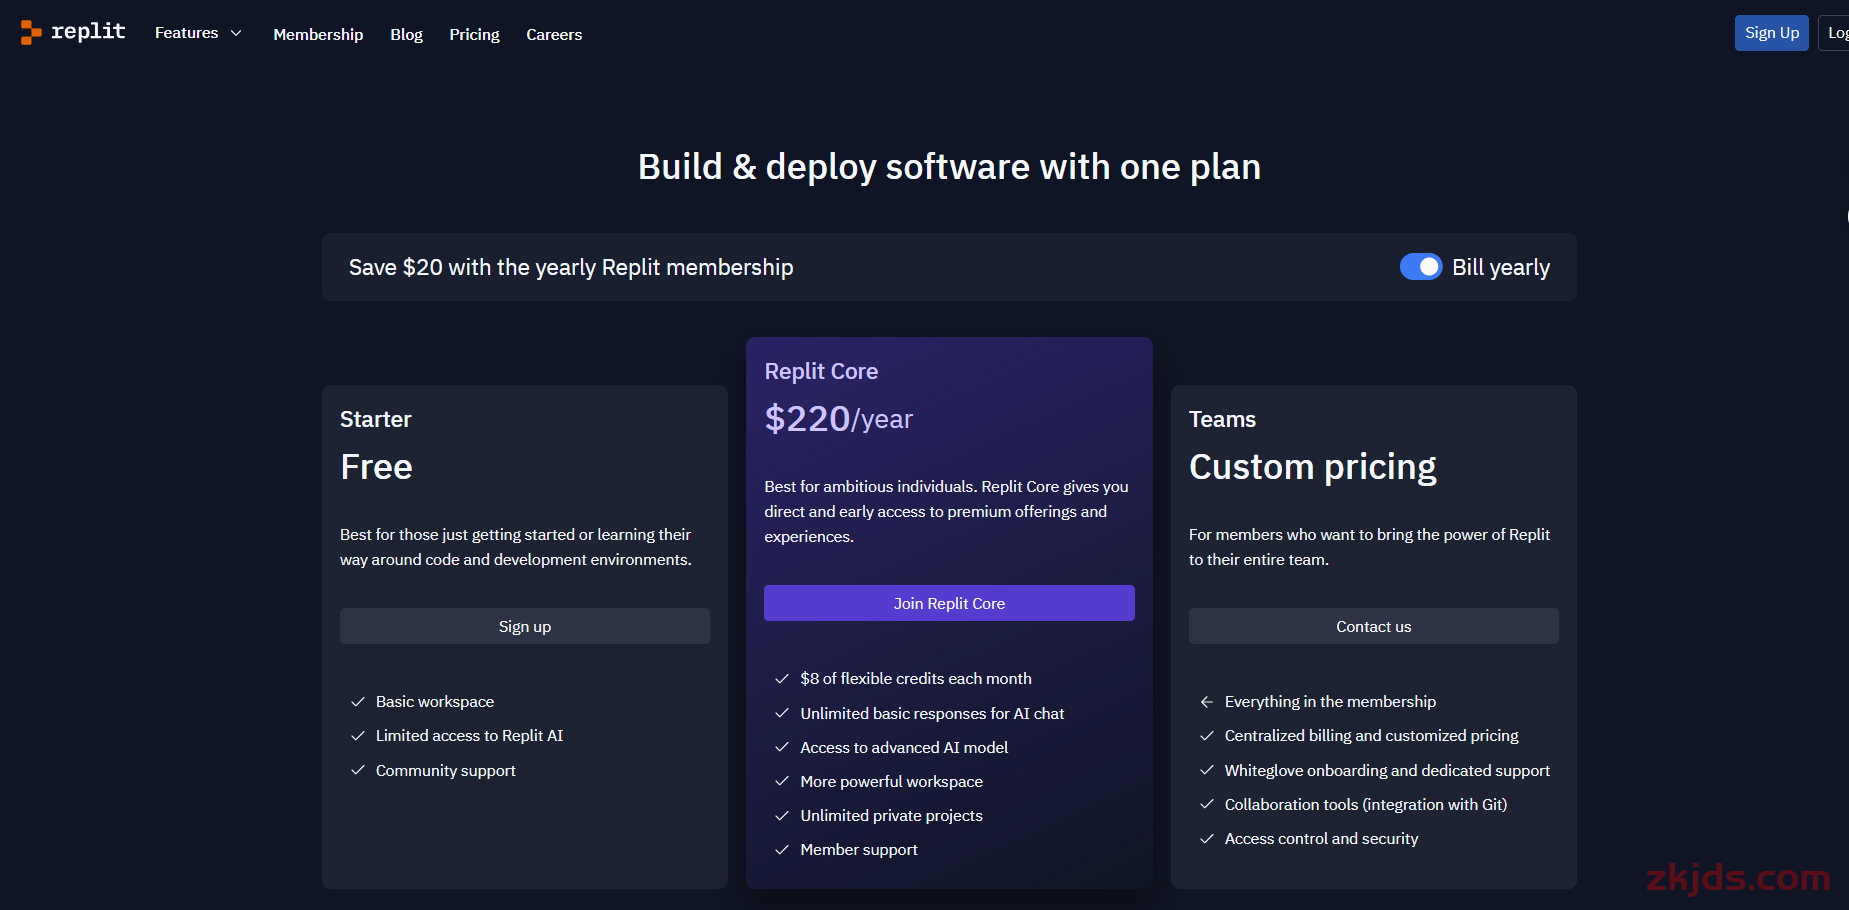Click 'Unlimited basic responses for AI chat' text
The image size is (1849, 910).
pyautogui.click(x=932, y=713)
